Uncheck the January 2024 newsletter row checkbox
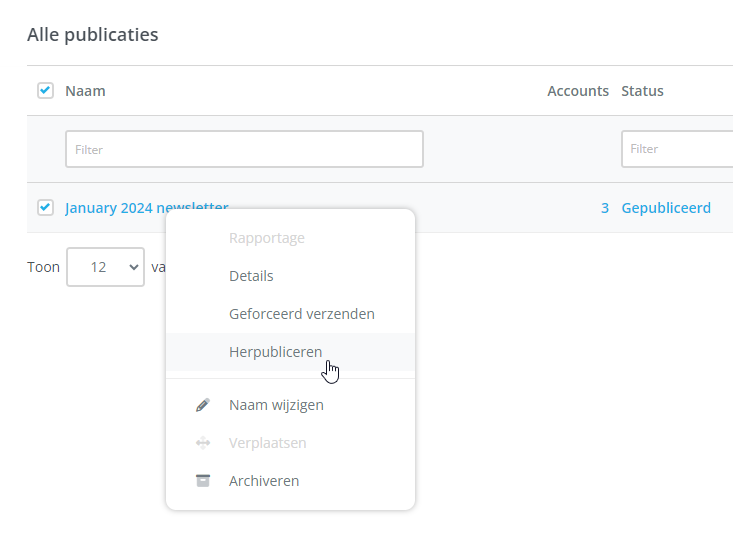The image size is (733, 539). [x=45, y=208]
